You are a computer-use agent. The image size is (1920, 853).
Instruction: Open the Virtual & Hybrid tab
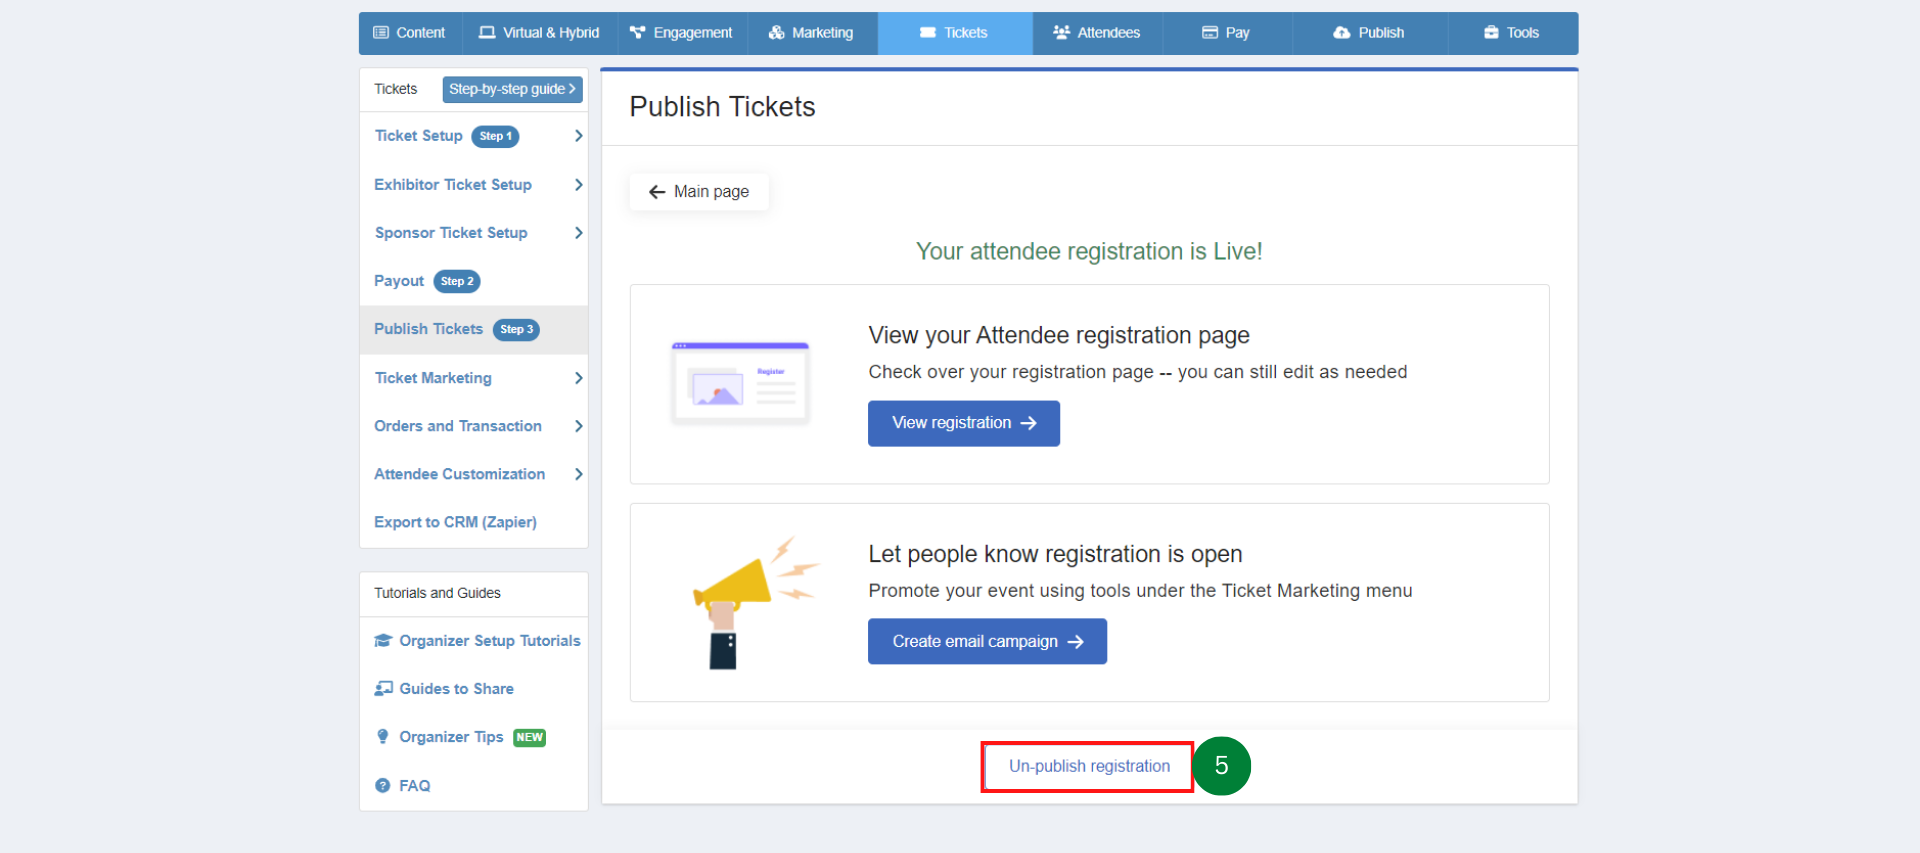pos(539,33)
